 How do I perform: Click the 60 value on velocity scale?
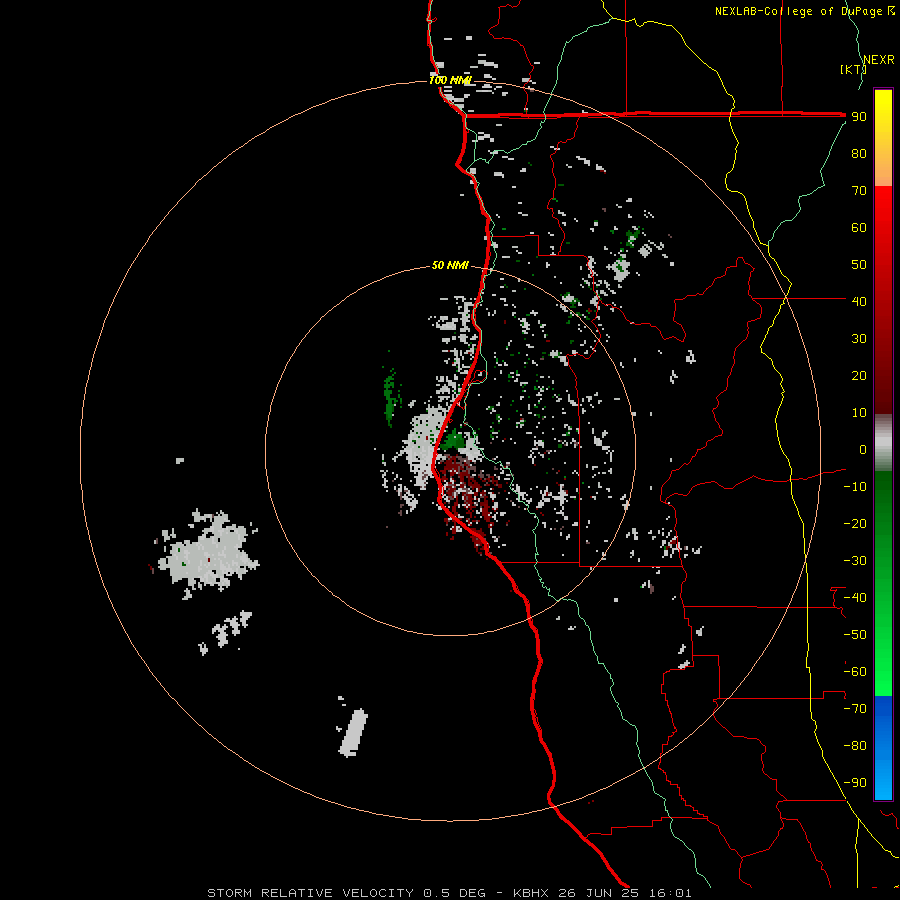click(x=859, y=227)
